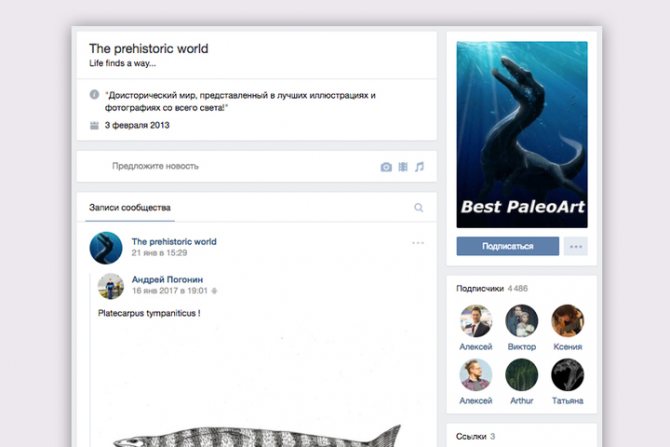
Task: Click the calendar icon beside 3 февраля 2013
Action: click(94, 125)
